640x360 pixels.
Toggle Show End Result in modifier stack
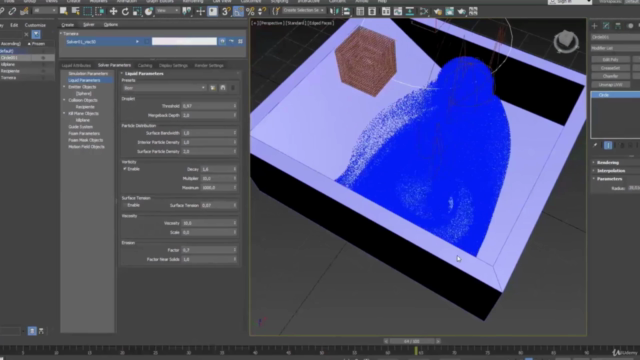pyautogui.click(x=608, y=145)
